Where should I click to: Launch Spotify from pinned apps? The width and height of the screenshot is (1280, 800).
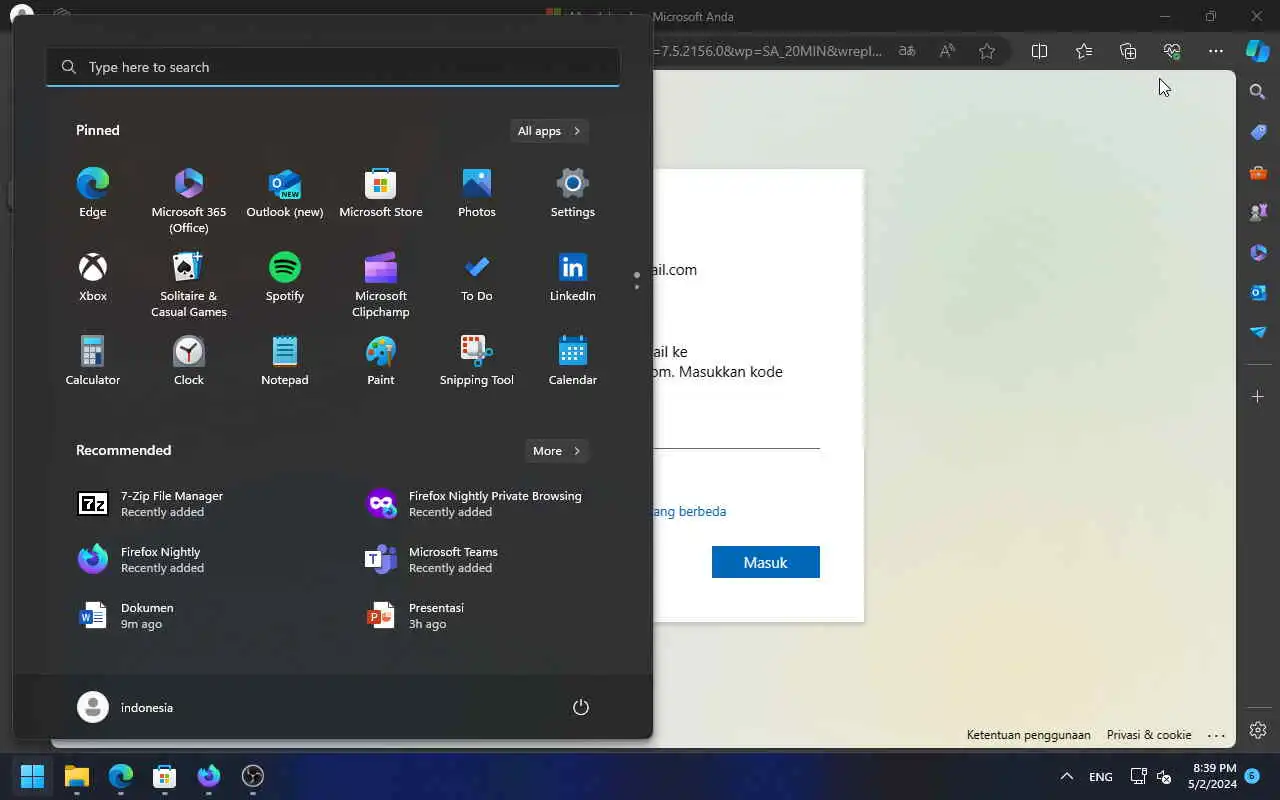[285, 277]
